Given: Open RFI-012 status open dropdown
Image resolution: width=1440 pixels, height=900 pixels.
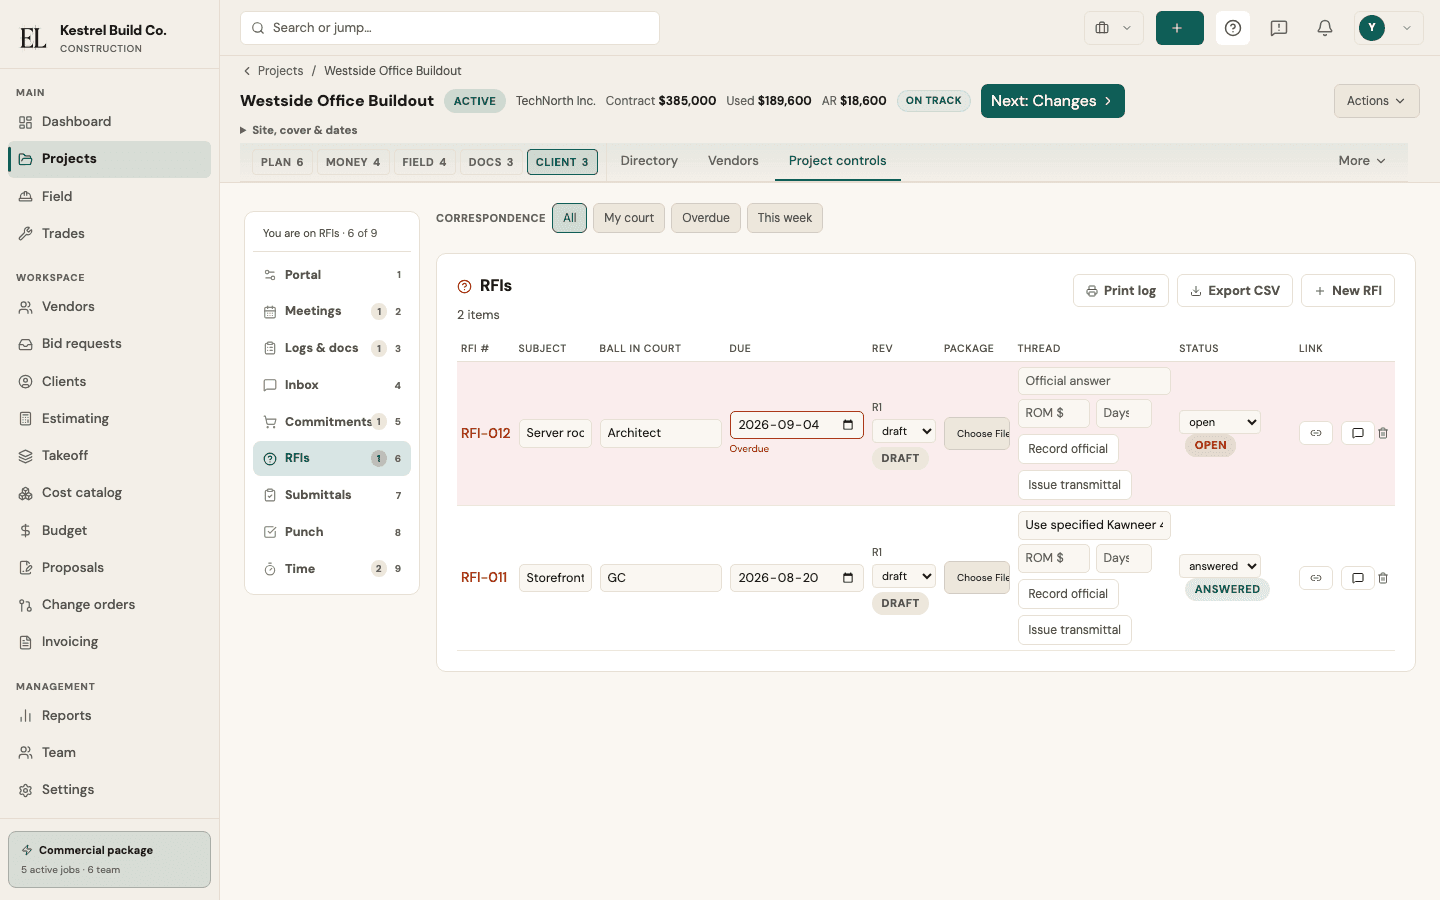Looking at the screenshot, I should coord(1220,422).
